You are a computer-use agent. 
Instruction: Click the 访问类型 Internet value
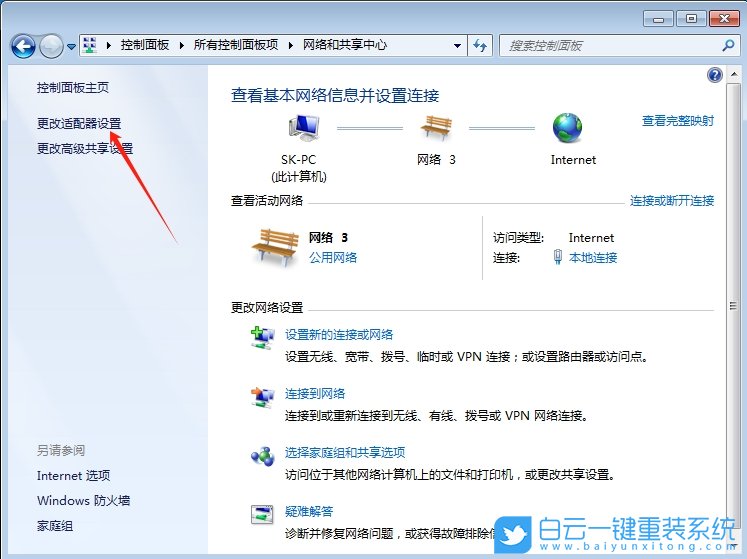pos(591,238)
